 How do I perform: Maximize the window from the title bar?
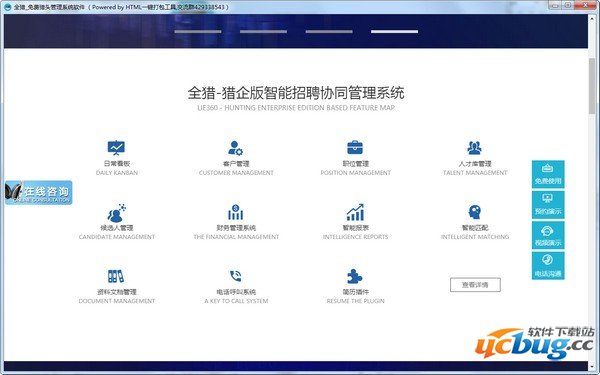569,5
